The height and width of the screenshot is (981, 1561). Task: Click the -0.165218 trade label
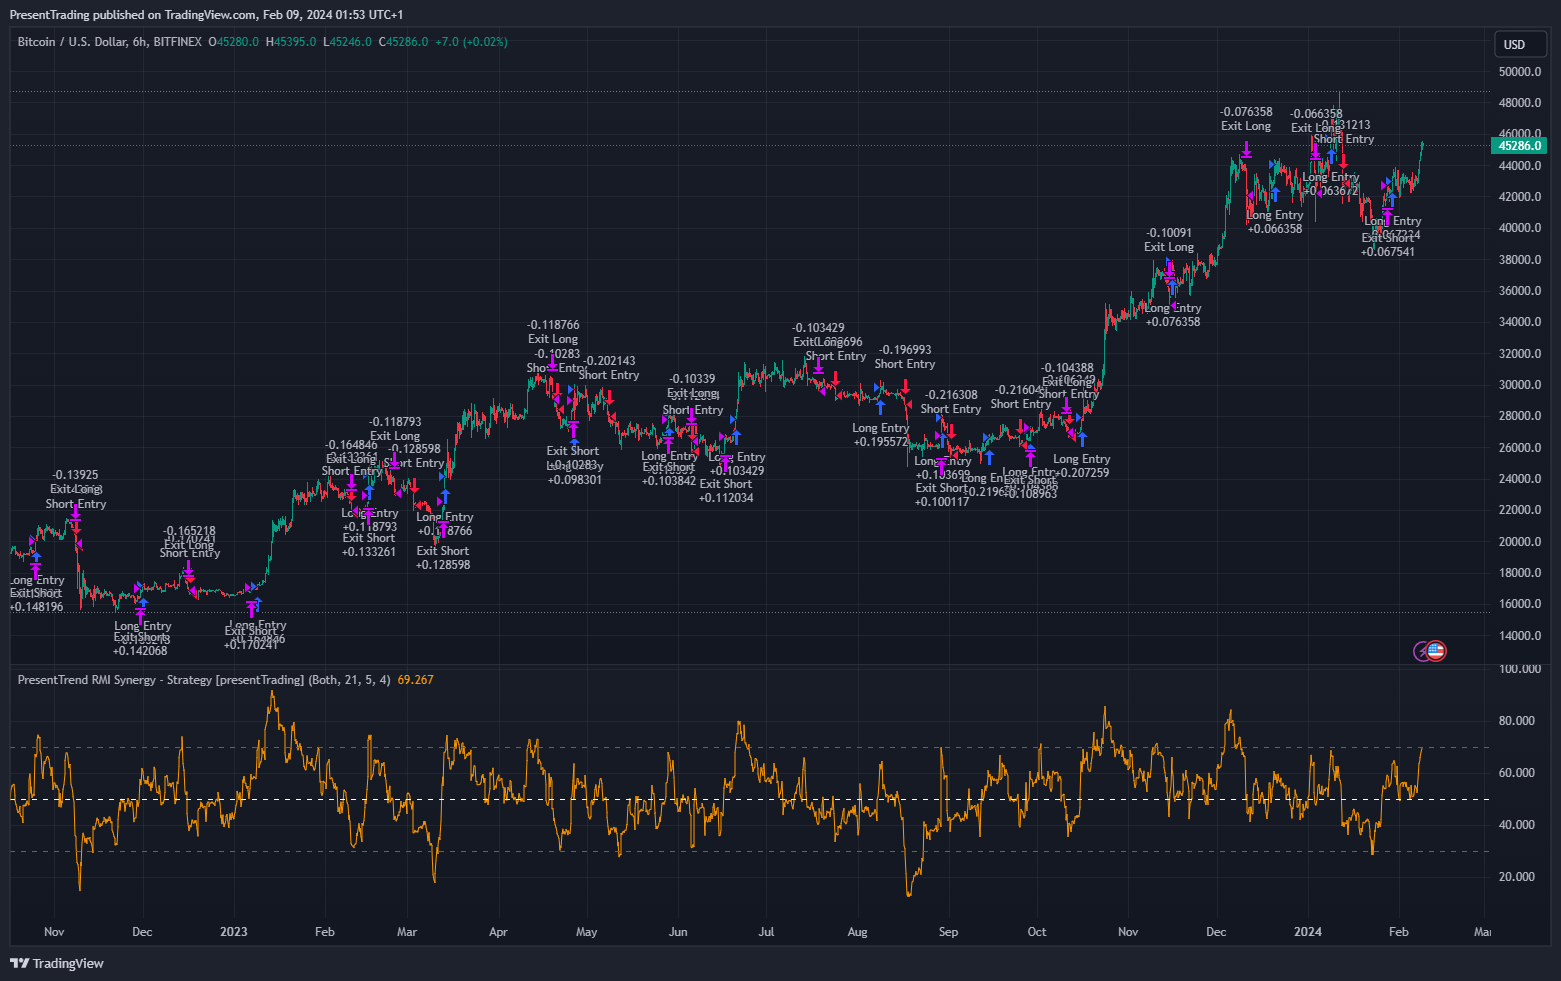tap(189, 531)
